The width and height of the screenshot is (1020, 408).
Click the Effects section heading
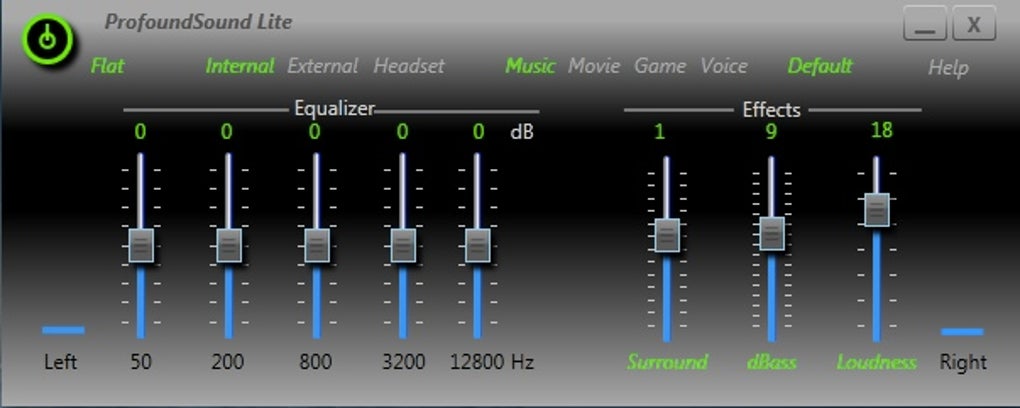(772, 110)
